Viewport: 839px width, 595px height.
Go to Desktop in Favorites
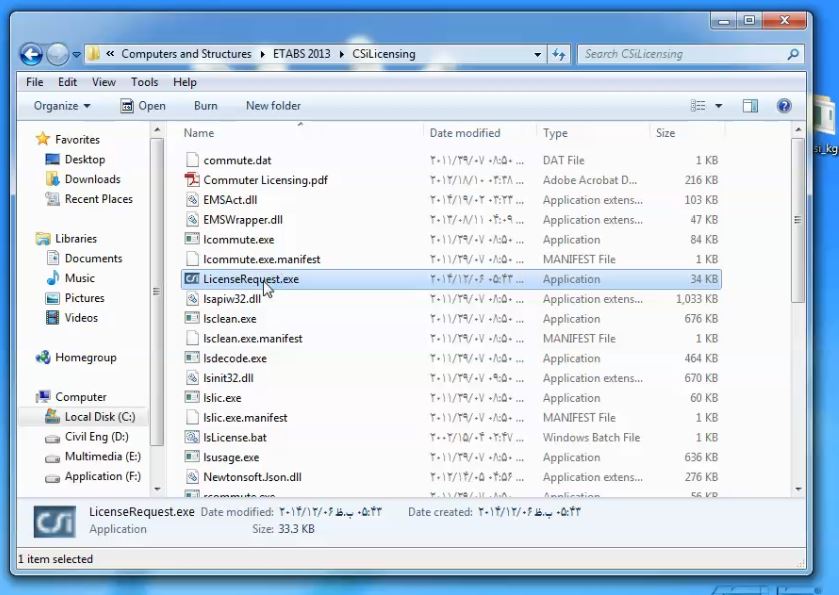pos(85,159)
